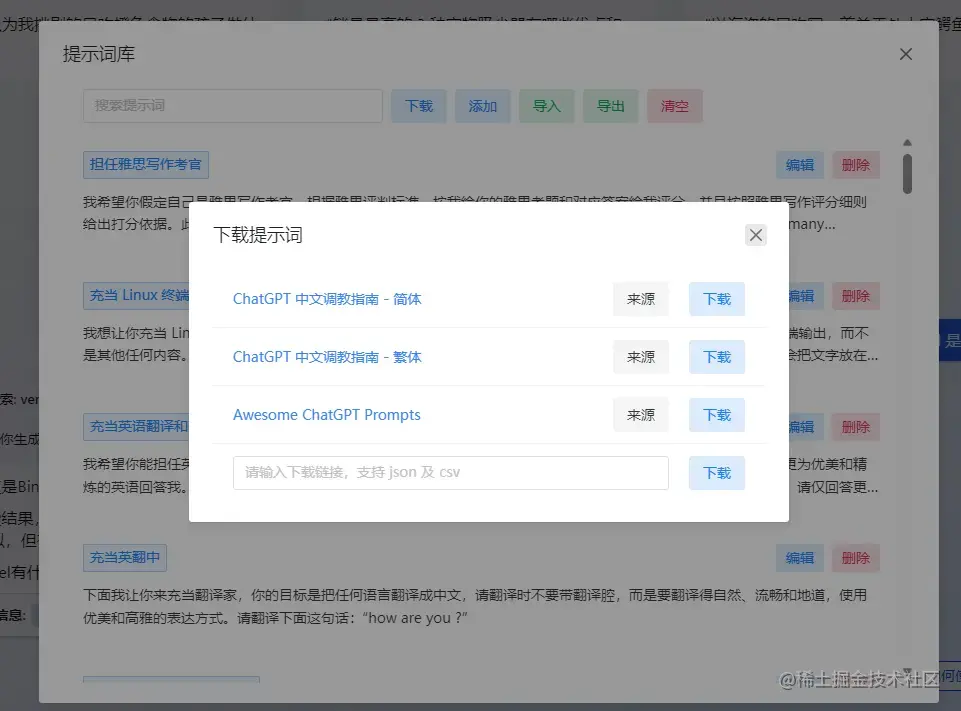Delete the 担任雅思写作考官 prompt
Viewport: 961px width, 711px height.
point(856,165)
